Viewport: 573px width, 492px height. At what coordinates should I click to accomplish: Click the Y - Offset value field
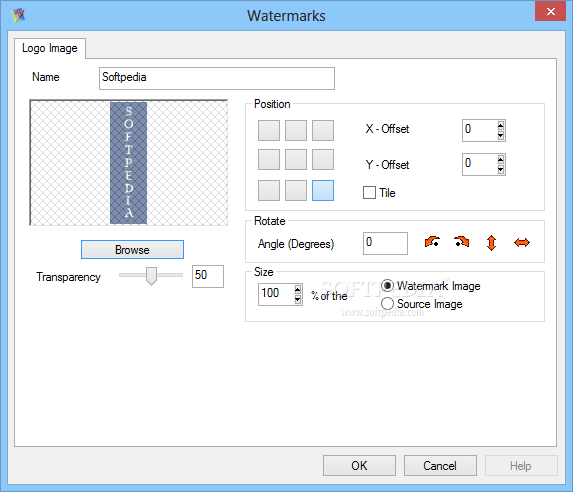[479, 164]
